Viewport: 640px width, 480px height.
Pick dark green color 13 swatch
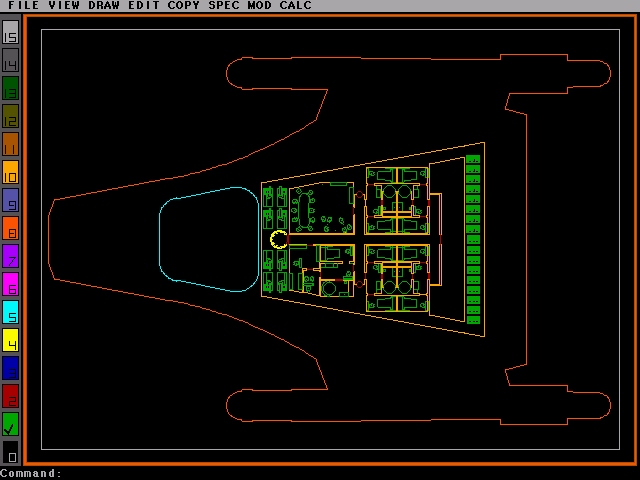[10, 88]
